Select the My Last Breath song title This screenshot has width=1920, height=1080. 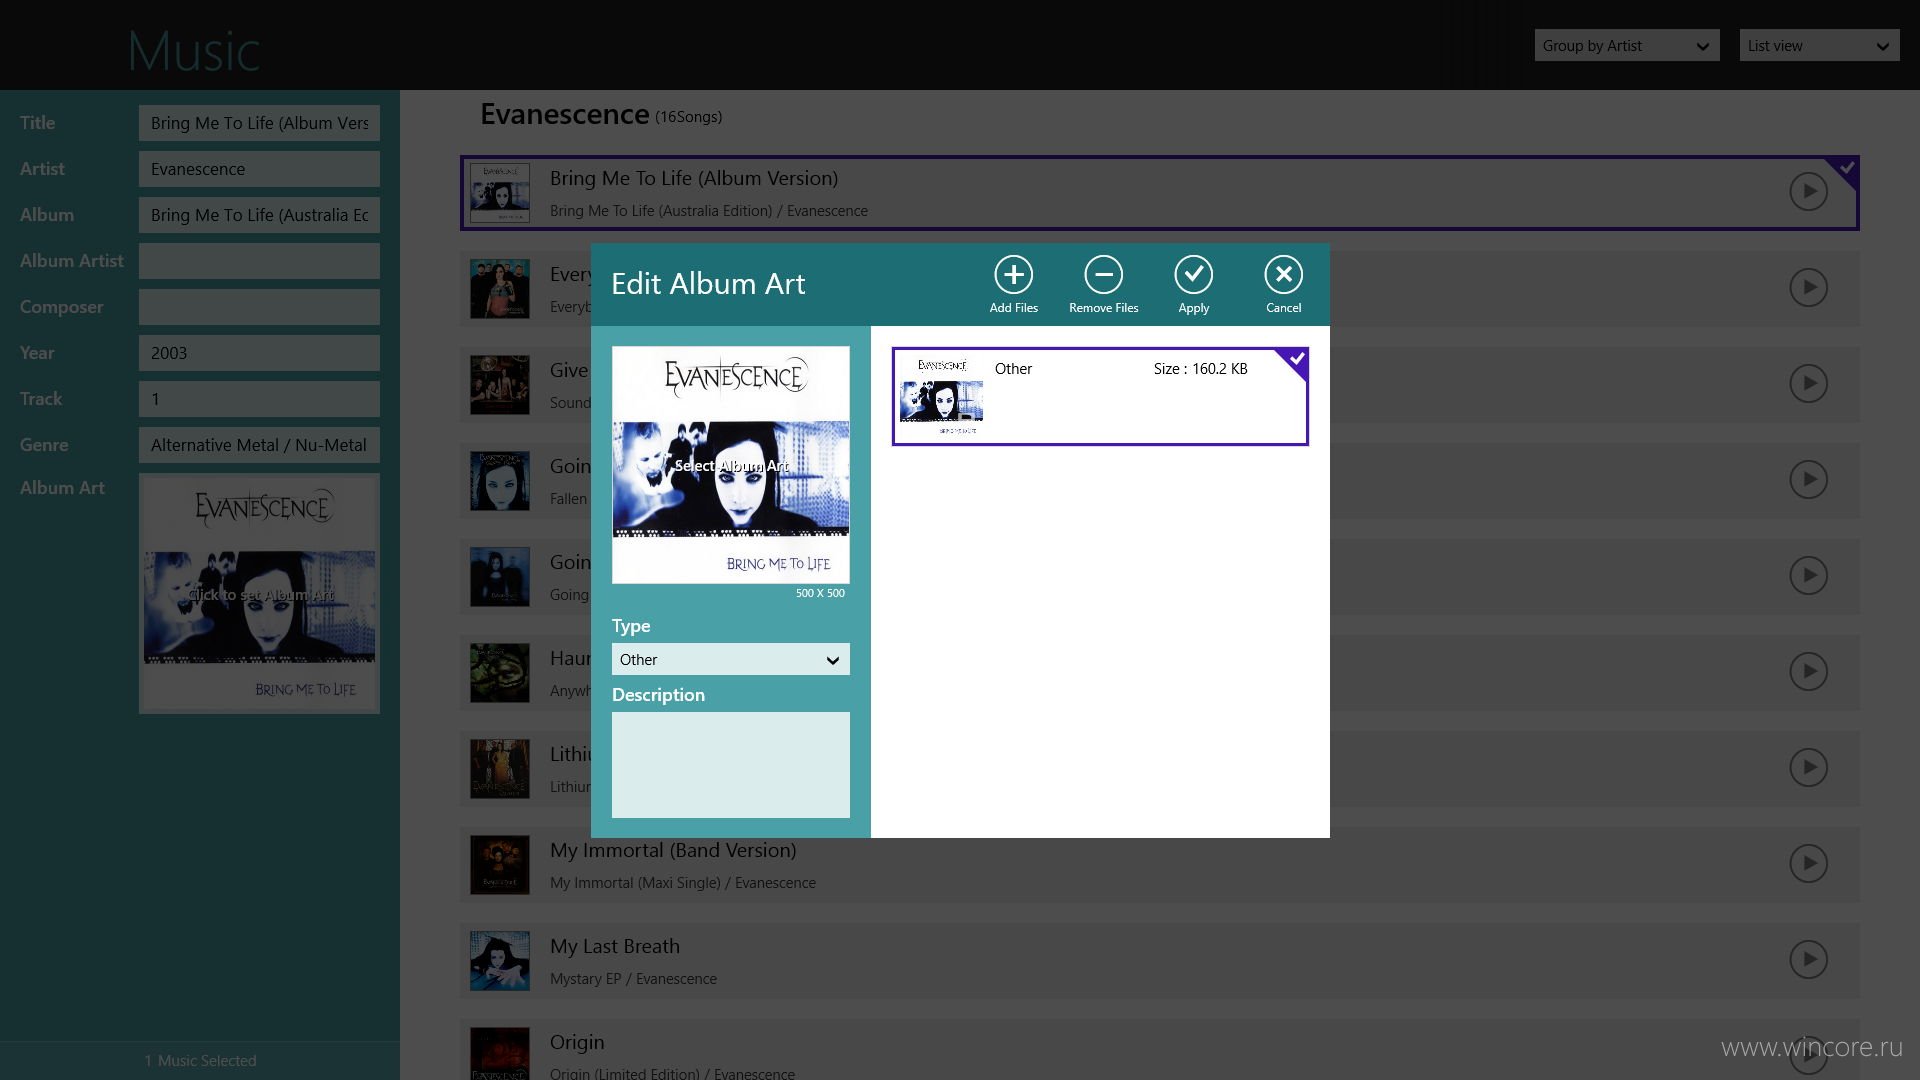pos(615,946)
